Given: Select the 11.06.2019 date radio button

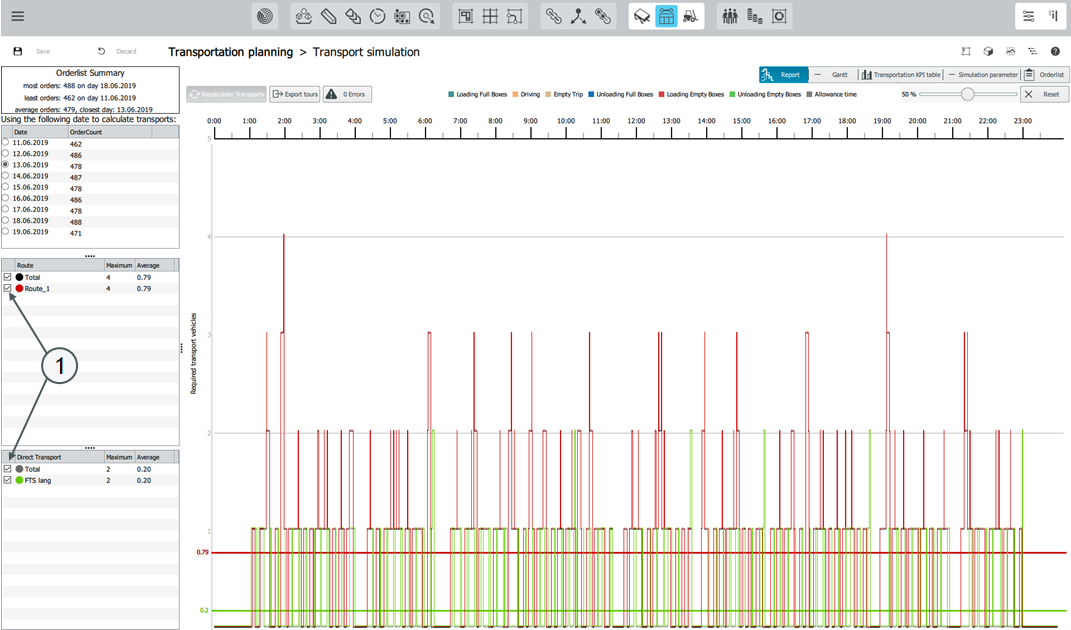Looking at the screenshot, I should click(5, 143).
